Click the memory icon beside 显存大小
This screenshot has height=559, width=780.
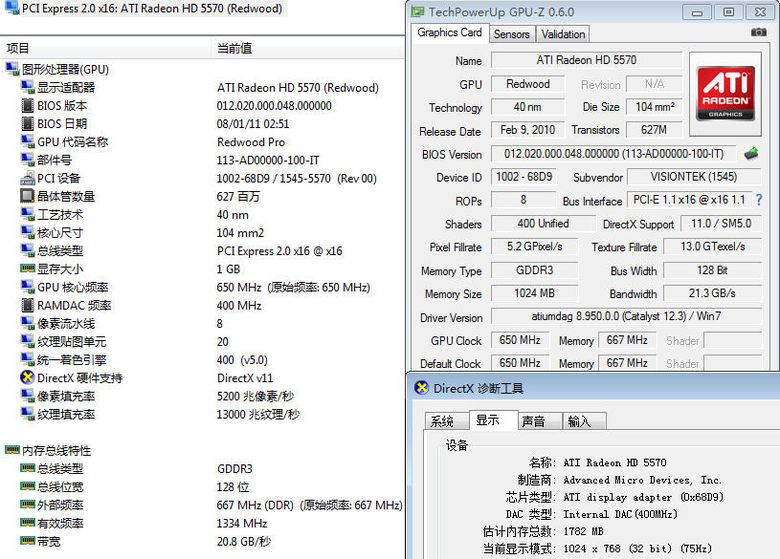(27, 269)
